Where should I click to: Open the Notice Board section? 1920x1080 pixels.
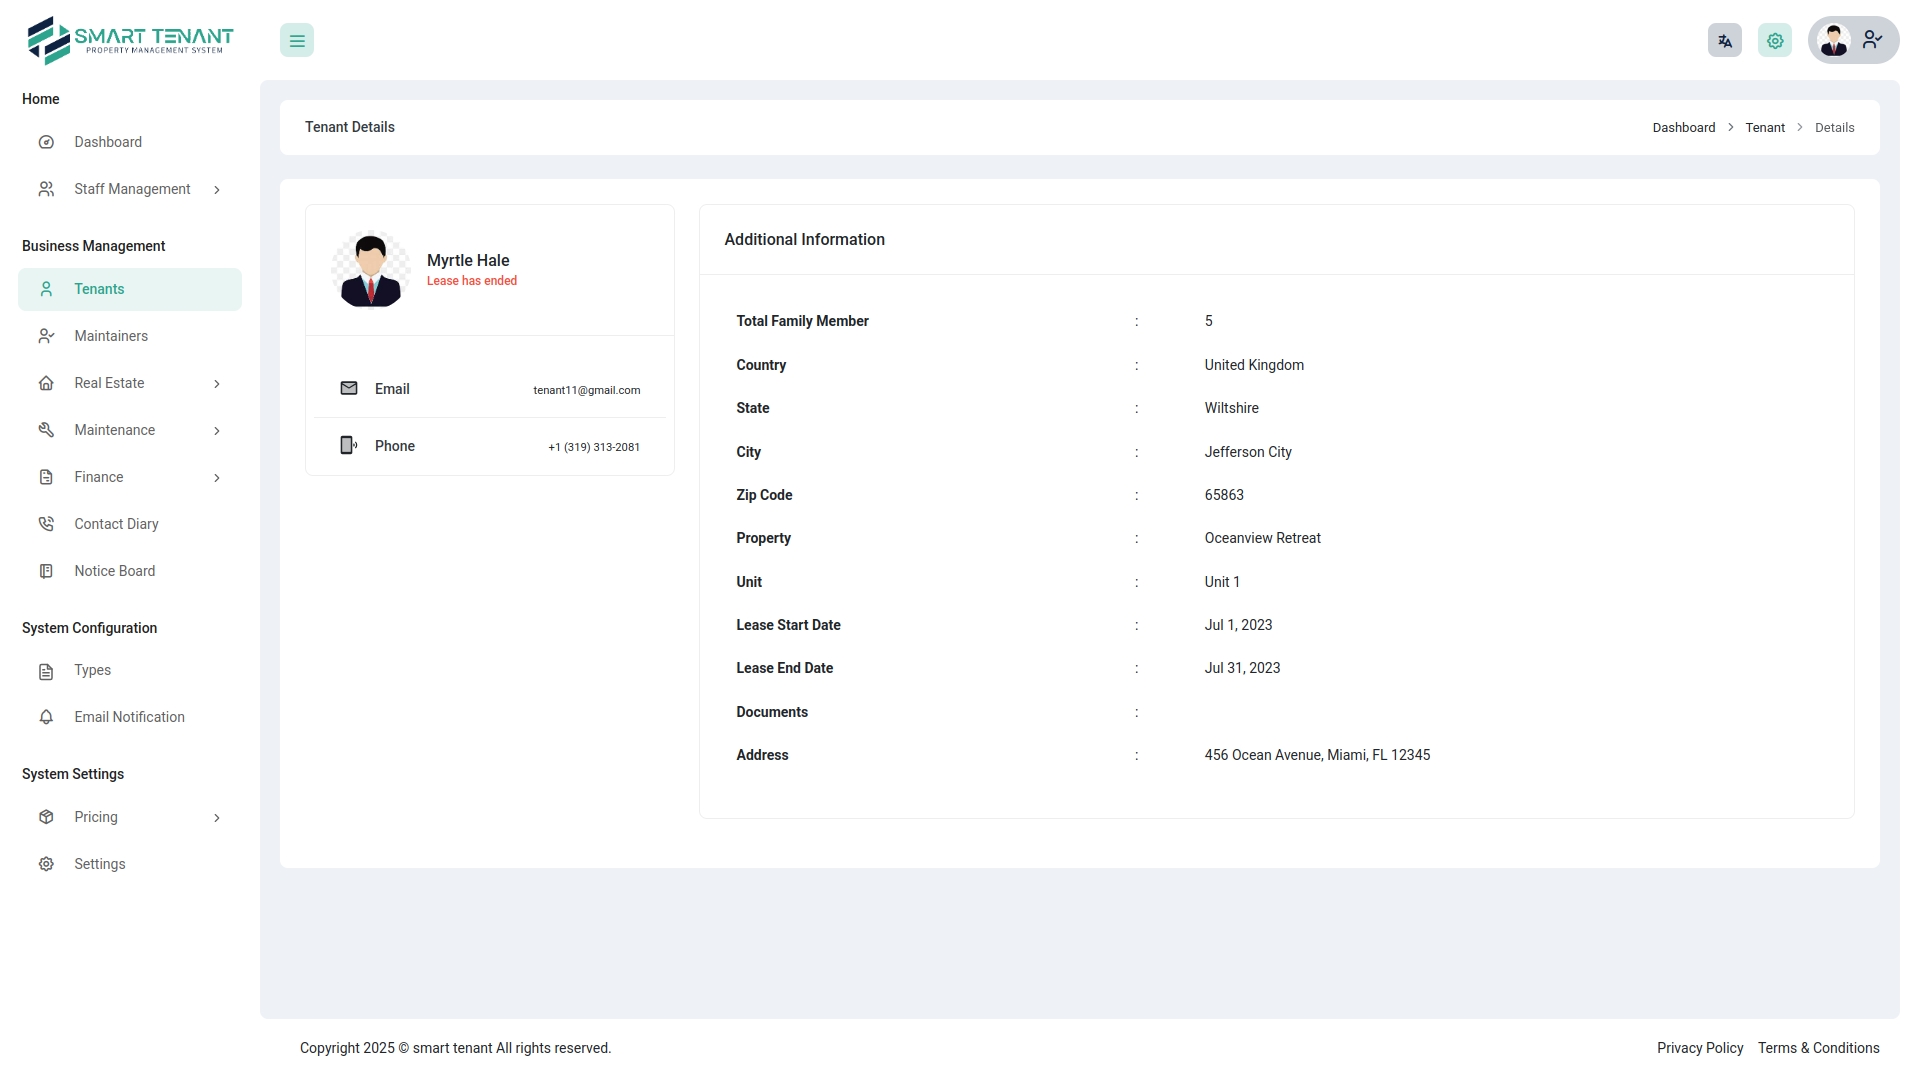click(114, 570)
